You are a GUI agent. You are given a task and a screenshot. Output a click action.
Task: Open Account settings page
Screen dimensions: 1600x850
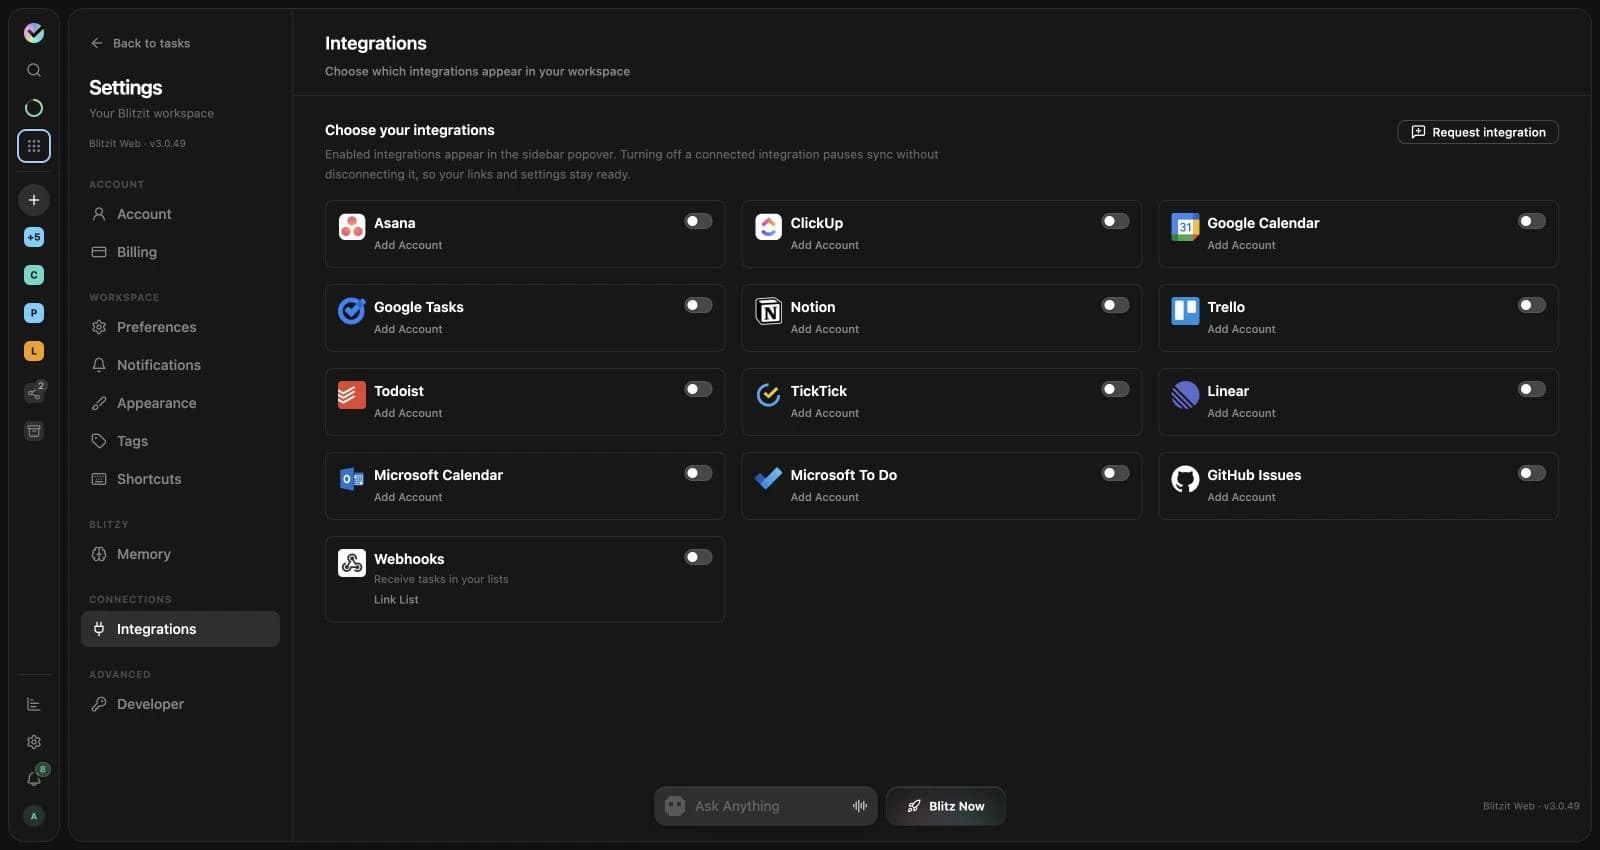pyautogui.click(x=180, y=214)
